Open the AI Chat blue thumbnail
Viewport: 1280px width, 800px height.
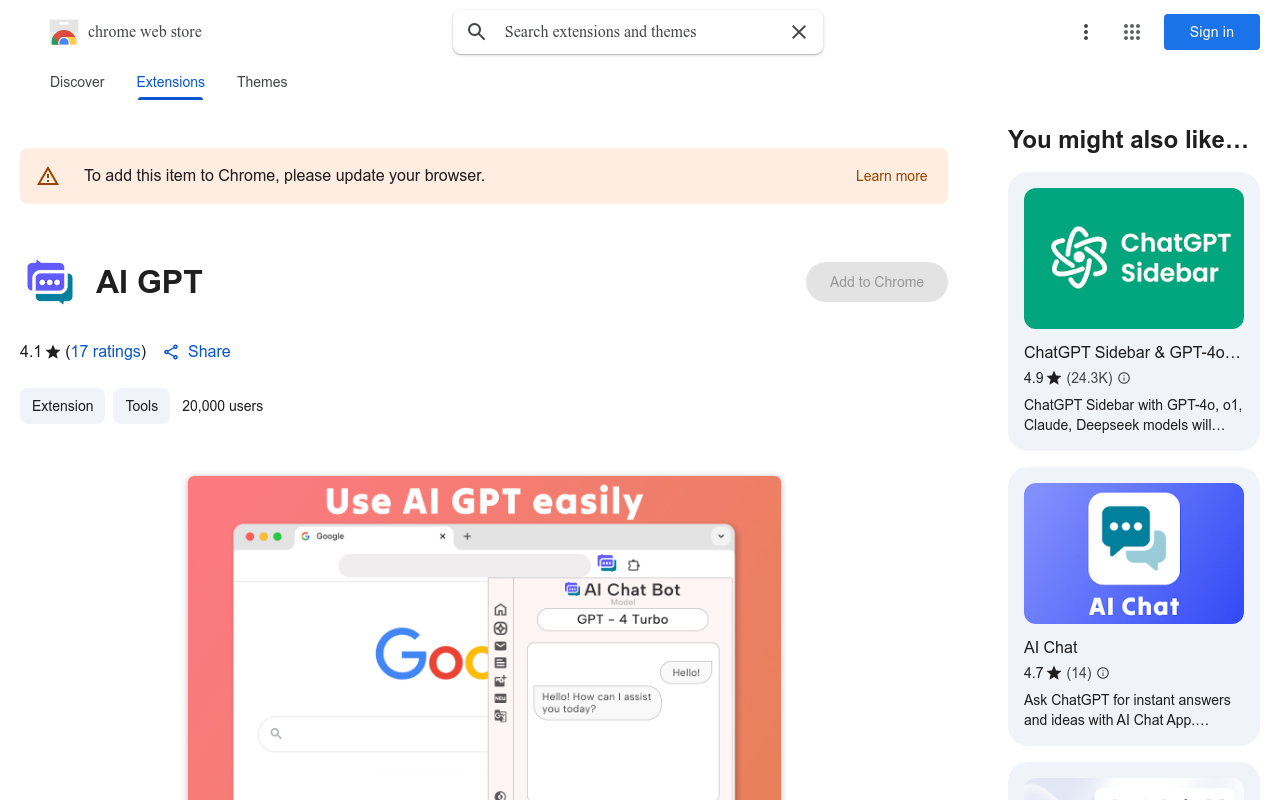point(1134,553)
